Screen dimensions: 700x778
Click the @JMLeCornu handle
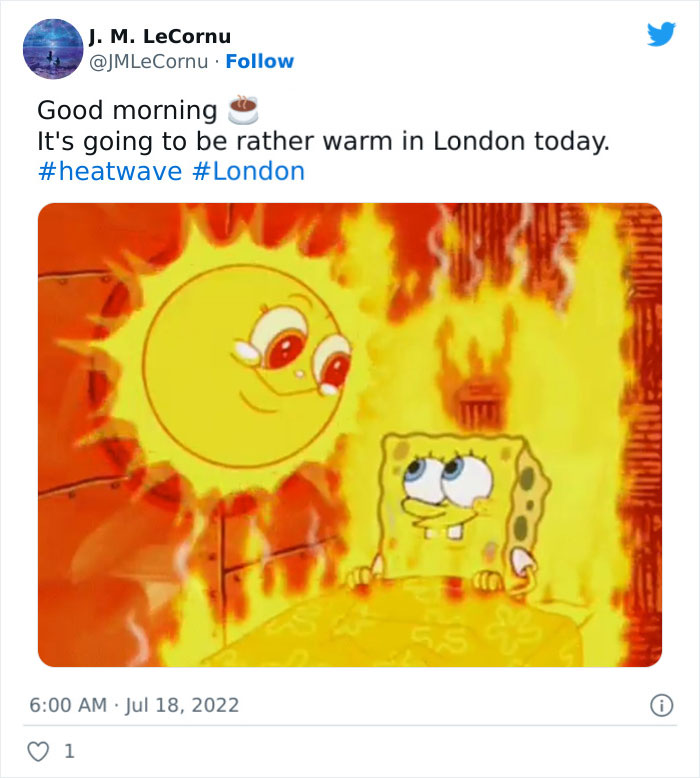(x=148, y=62)
